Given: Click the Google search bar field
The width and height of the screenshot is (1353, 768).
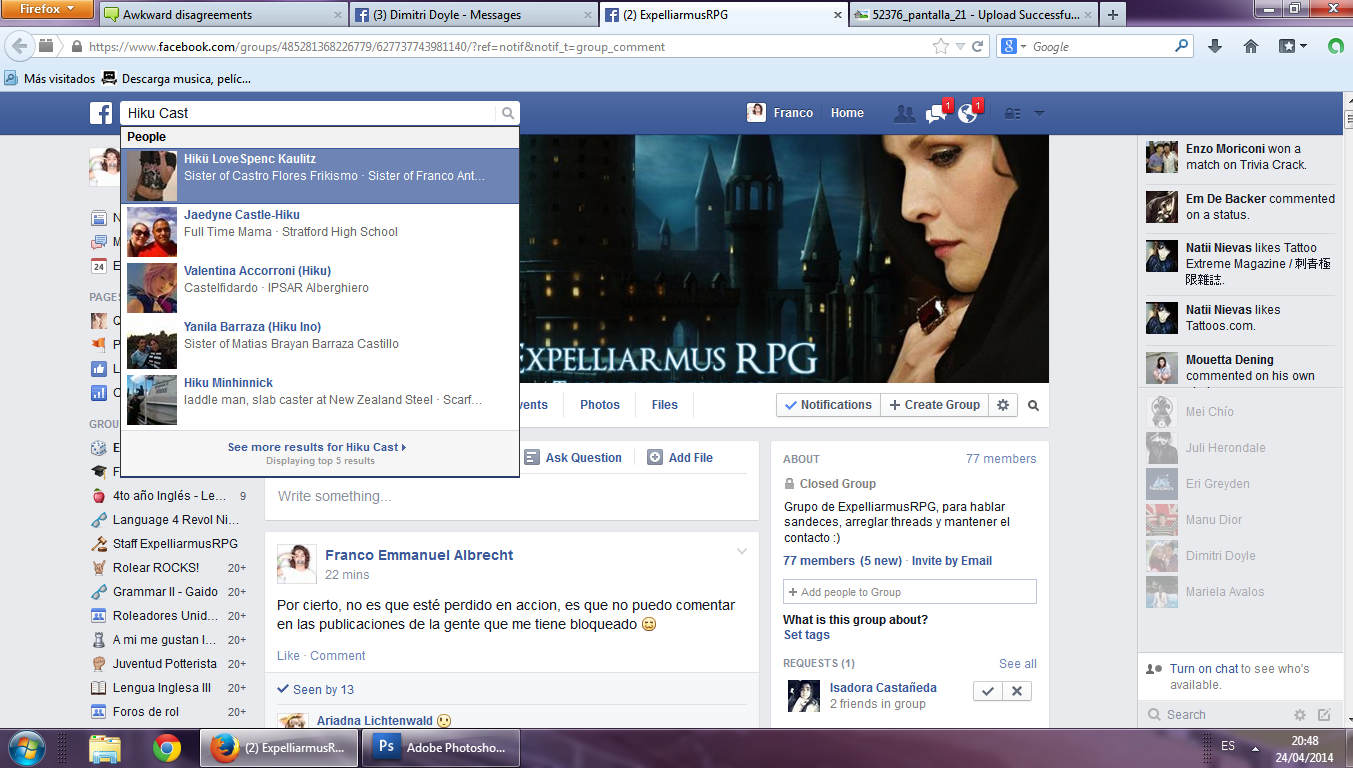Looking at the screenshot, I should 1100,46.
